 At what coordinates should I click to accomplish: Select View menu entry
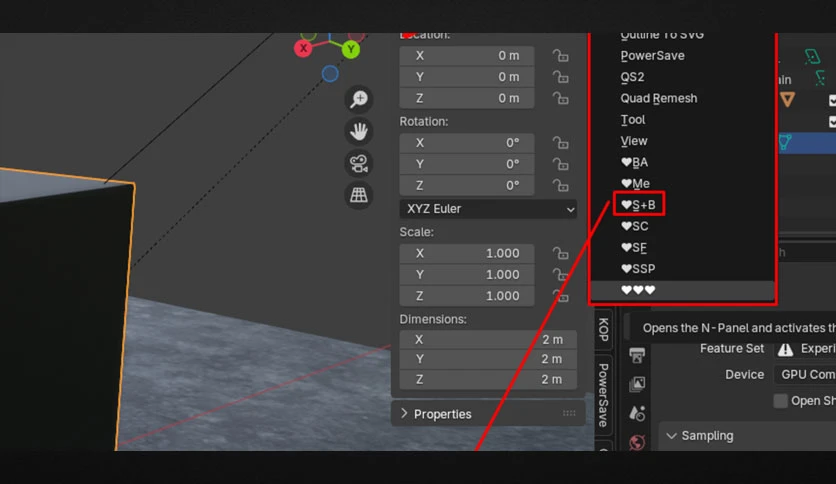click(x=634, y=141)
